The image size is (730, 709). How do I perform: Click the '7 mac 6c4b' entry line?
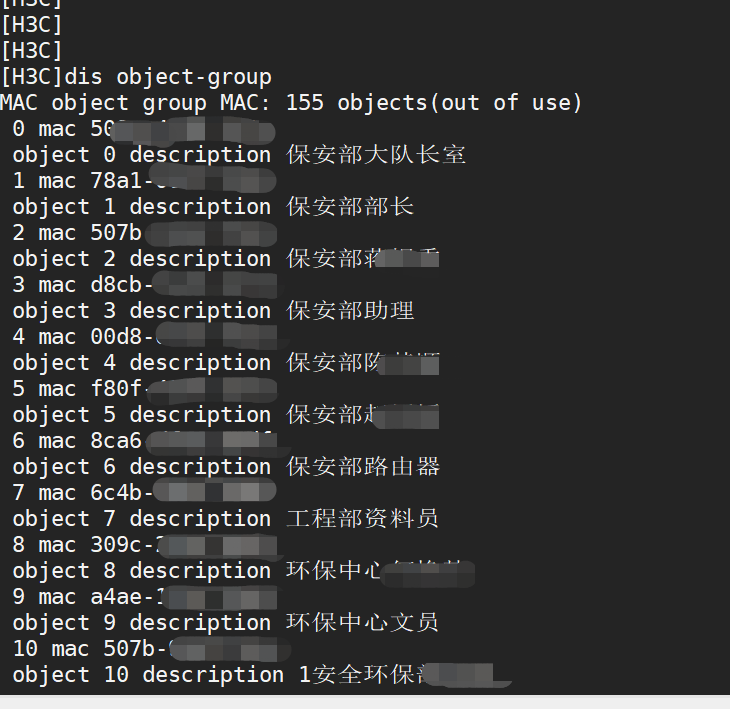(88, 493)
